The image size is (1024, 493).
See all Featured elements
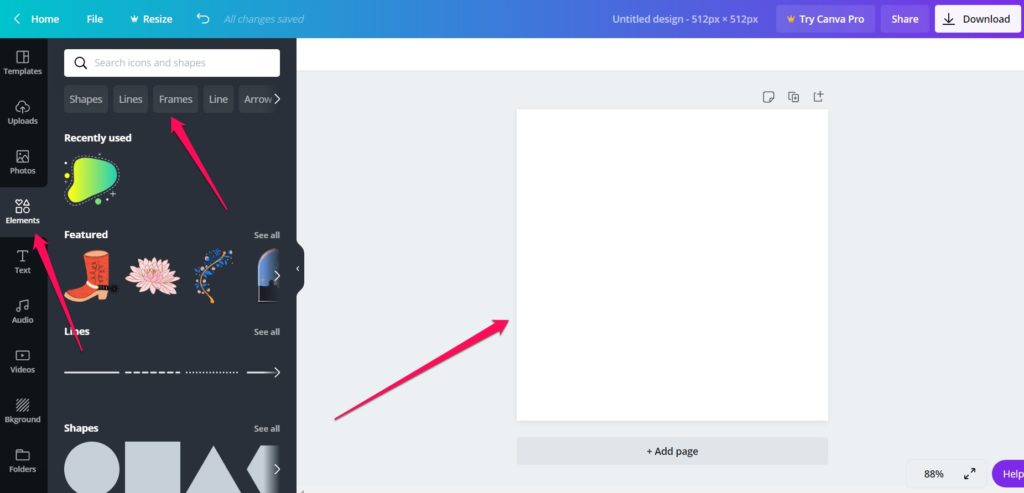266,235
